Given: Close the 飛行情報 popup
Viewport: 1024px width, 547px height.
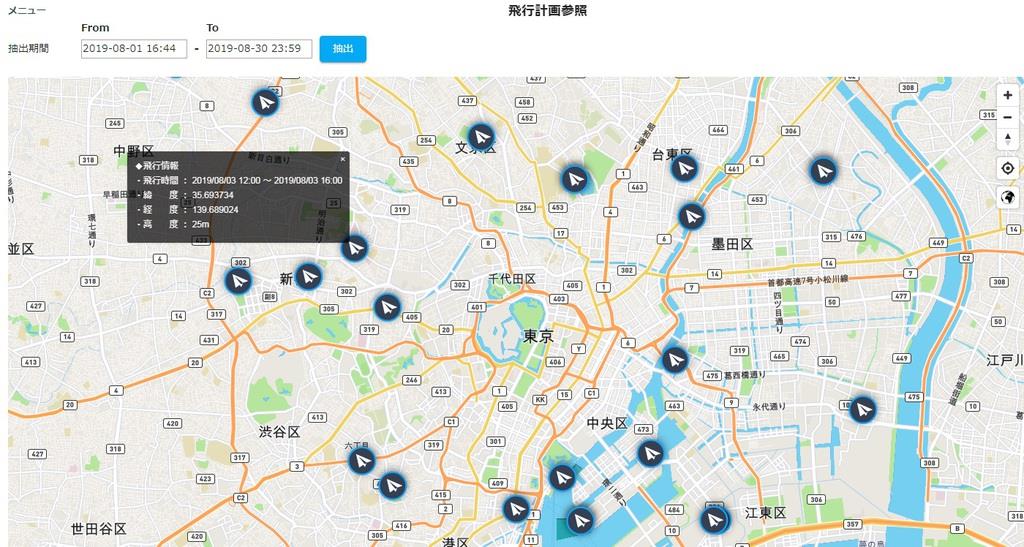Looking at the screenshot, I should (x=342, y=158).
